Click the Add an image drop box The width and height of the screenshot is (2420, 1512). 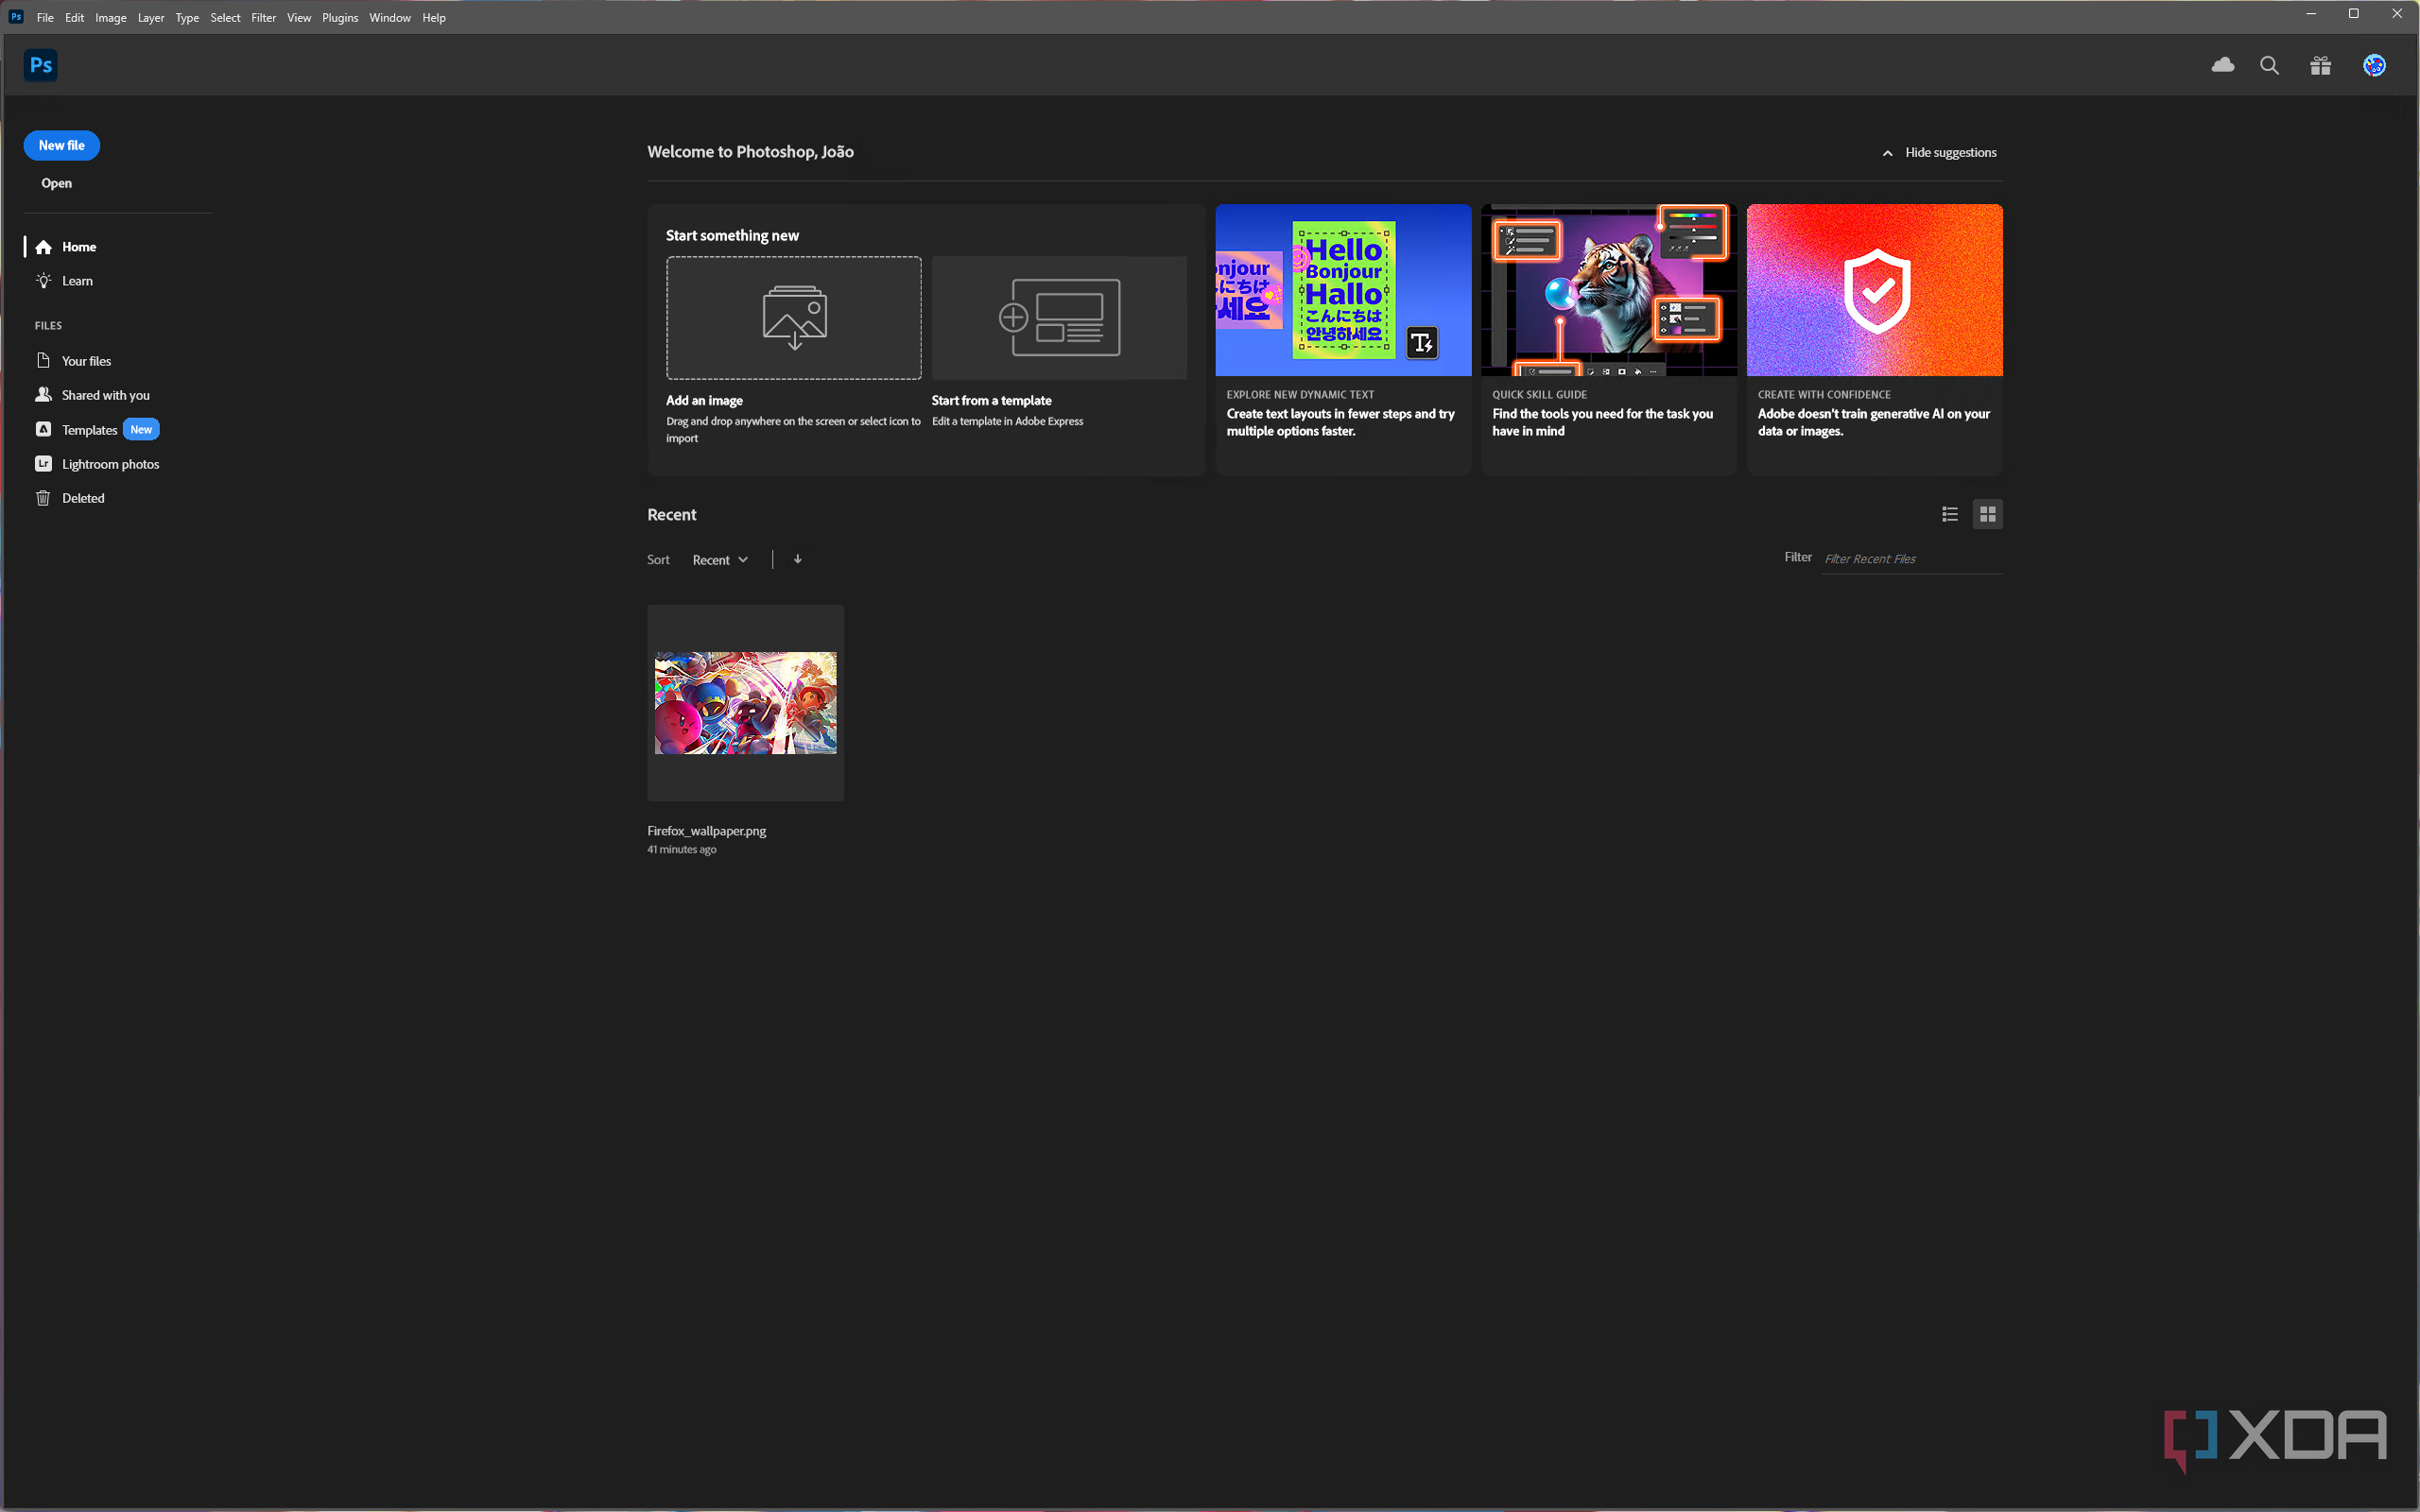coord(794,318)
